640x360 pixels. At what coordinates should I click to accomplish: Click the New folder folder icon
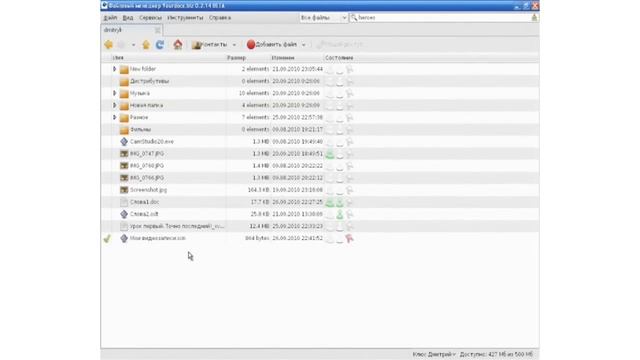[x=124, y=69]
